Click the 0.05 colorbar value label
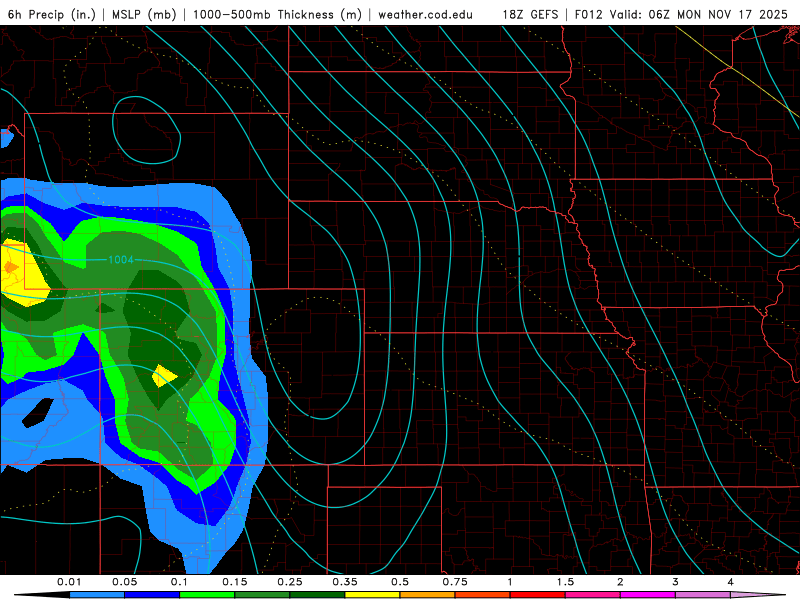The image size is (800, 600). (124, 582)
